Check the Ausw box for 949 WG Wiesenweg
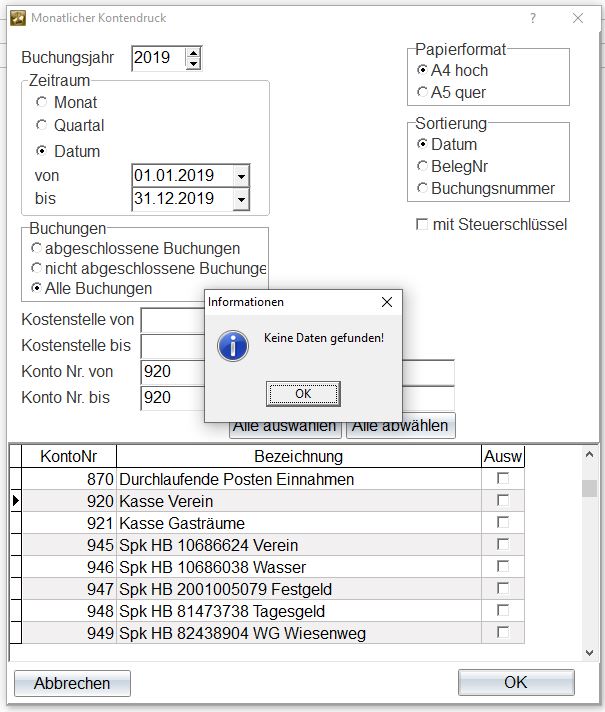This screenshot has width=605, height=712. coord(503,632)
